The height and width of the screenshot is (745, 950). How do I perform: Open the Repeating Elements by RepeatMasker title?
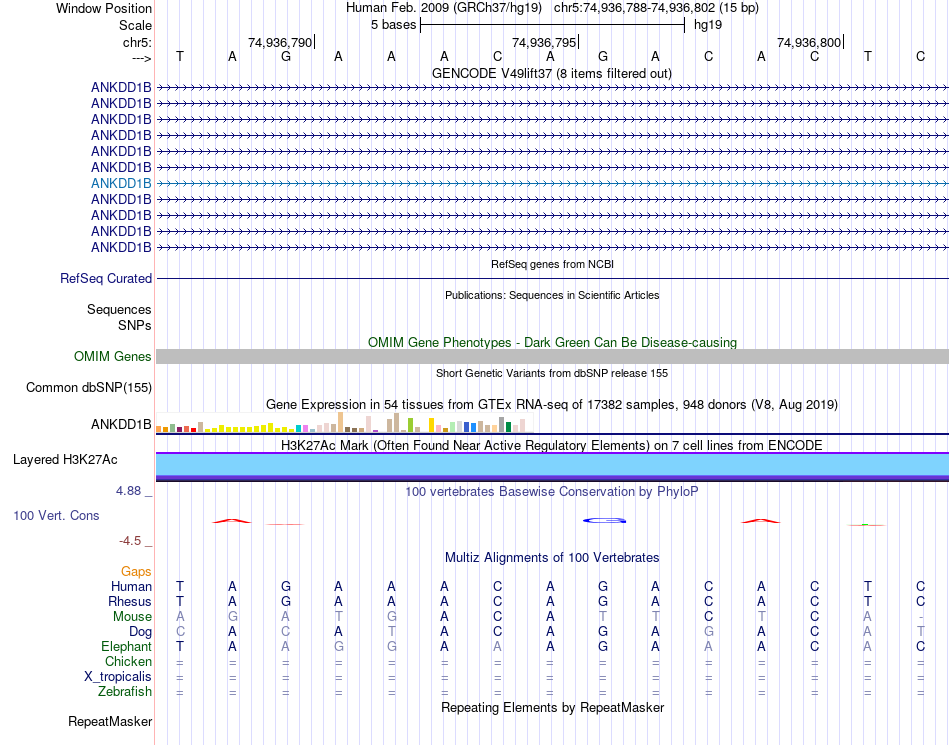coord(553,707)
